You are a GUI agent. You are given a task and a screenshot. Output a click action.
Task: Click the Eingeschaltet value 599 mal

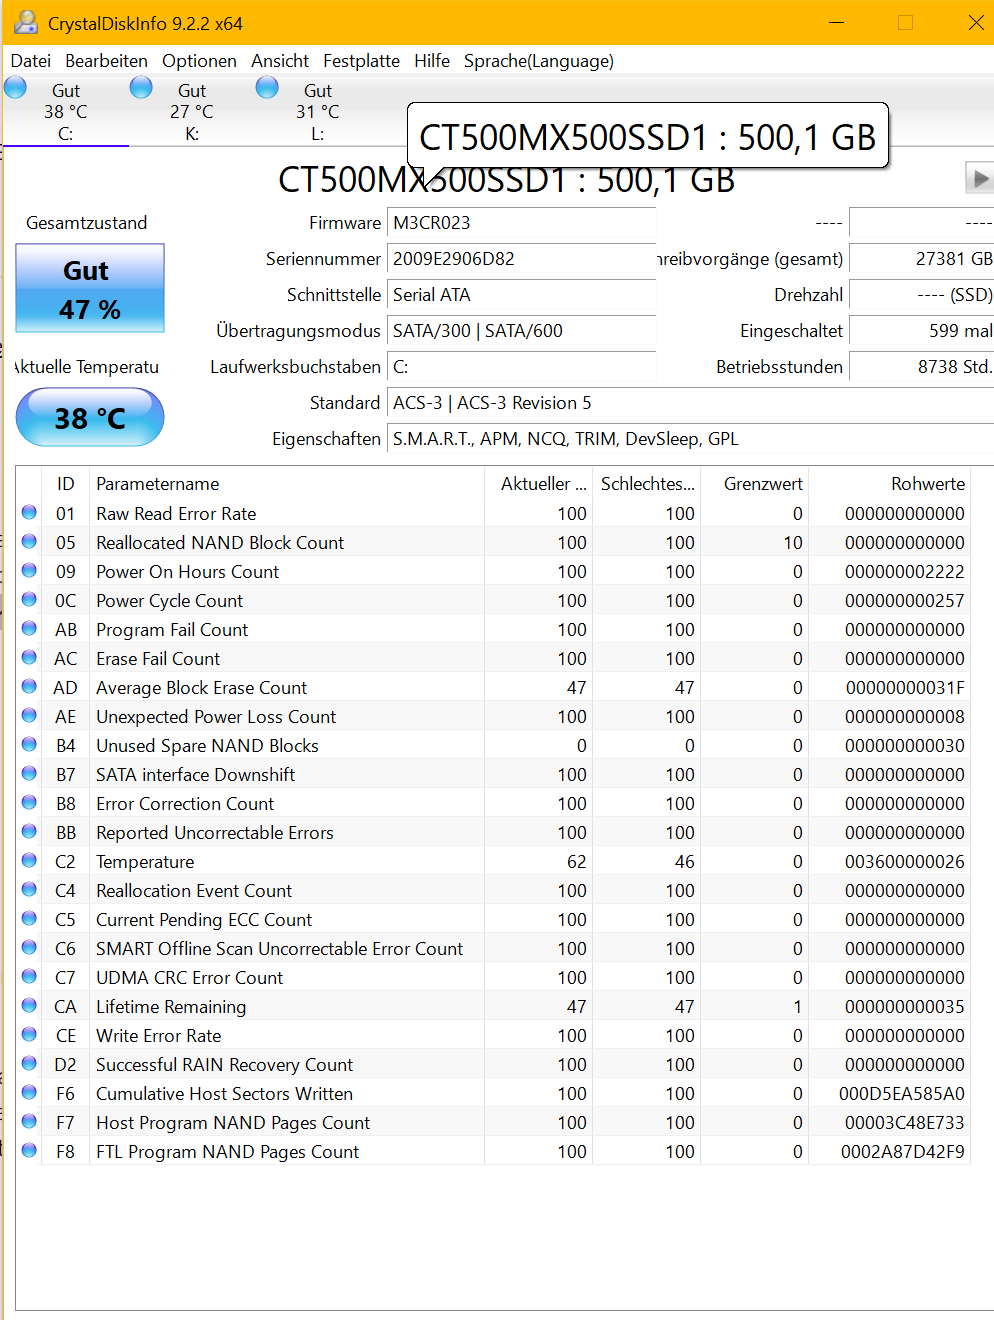(x=921, y=331)
